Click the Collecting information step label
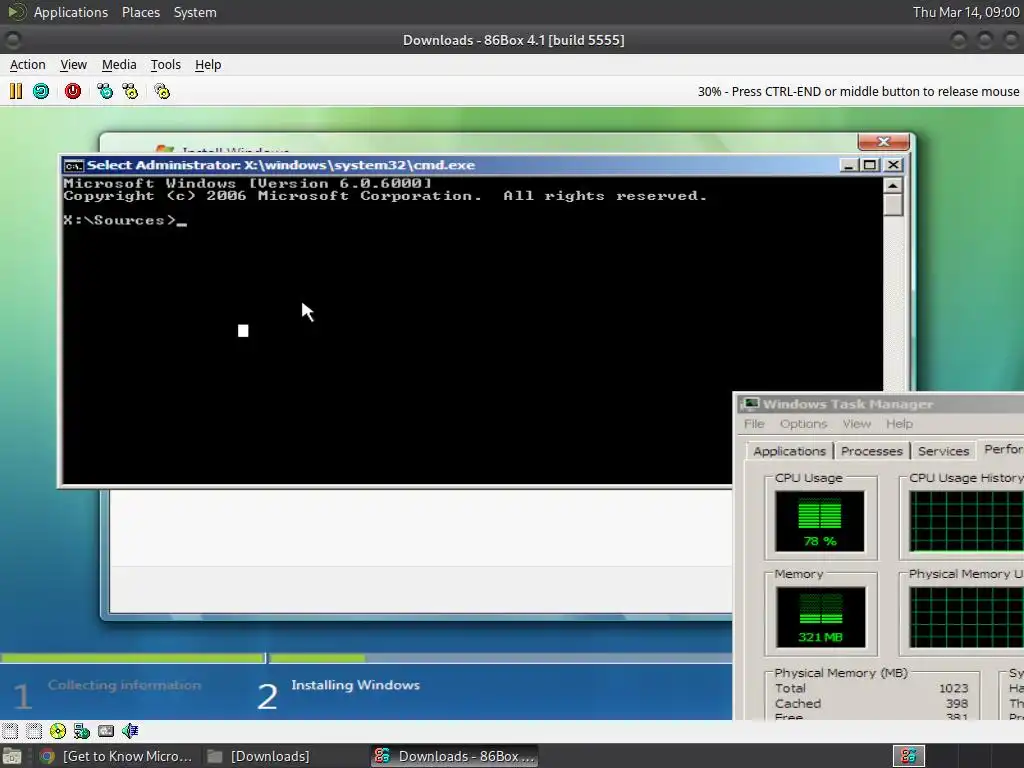 click(x=124, y=685)
